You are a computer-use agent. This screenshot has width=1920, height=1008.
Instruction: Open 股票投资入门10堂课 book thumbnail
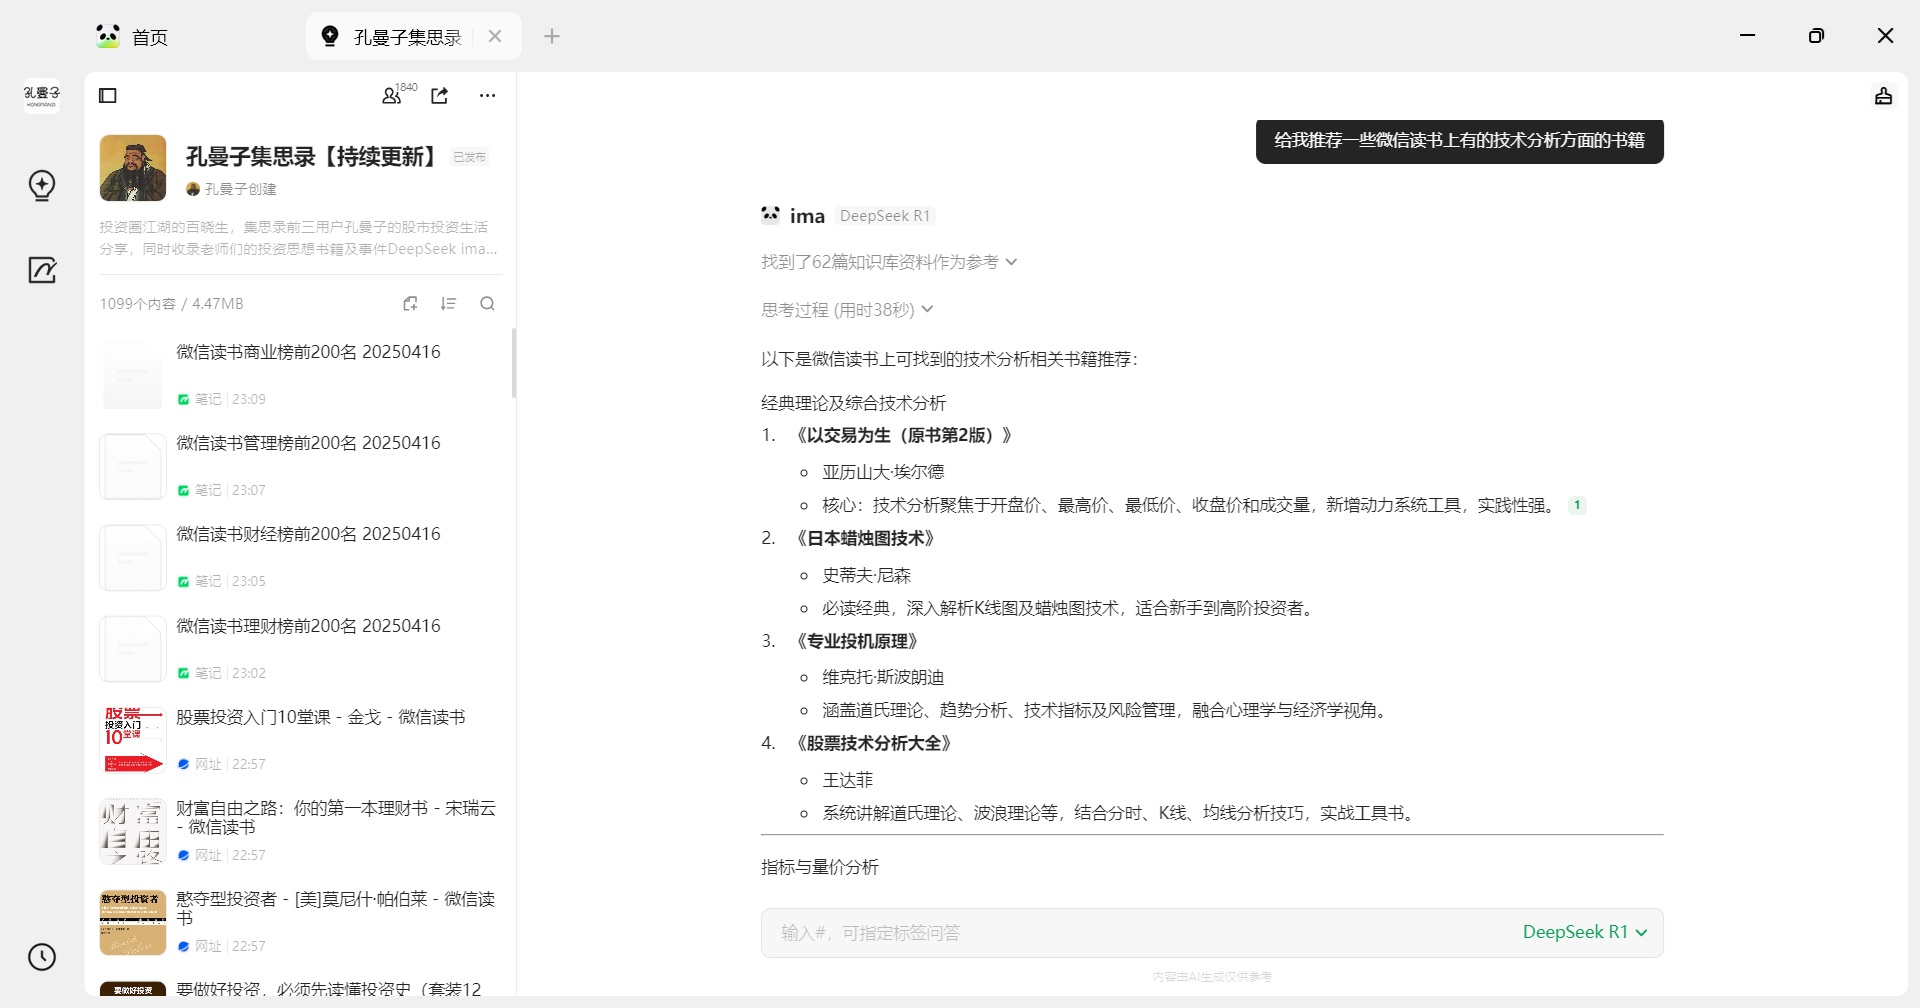133,739
